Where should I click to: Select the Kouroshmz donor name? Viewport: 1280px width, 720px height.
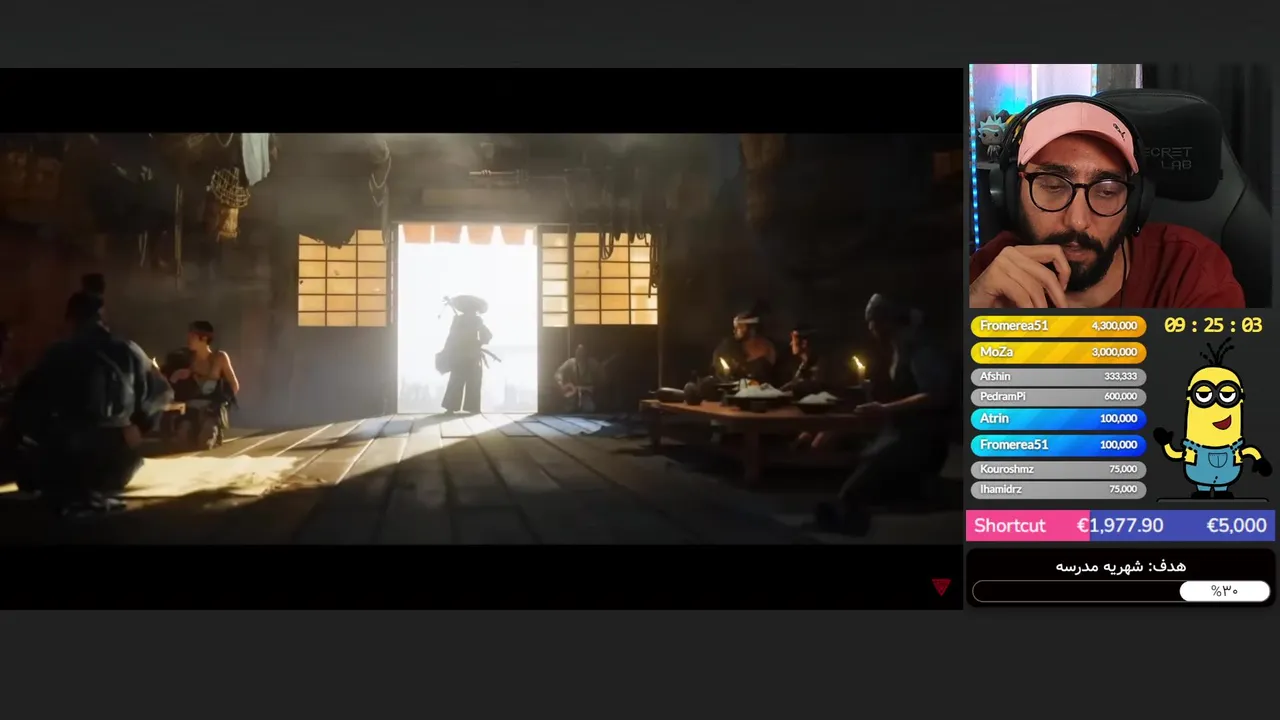click(1007, 469)
